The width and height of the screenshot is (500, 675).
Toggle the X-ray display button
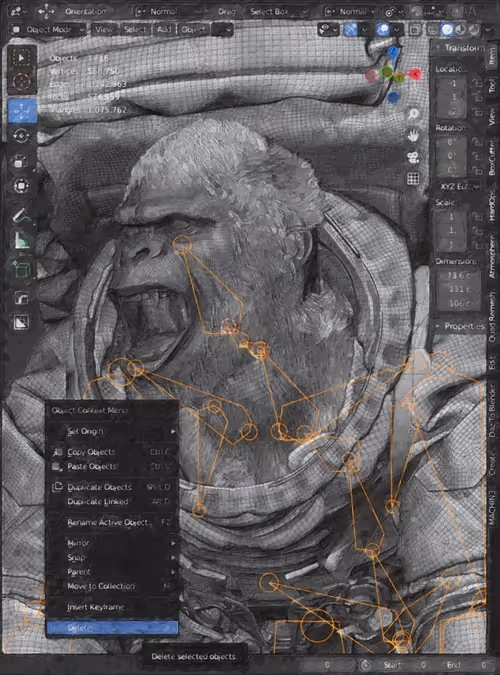tap(415, 30)
